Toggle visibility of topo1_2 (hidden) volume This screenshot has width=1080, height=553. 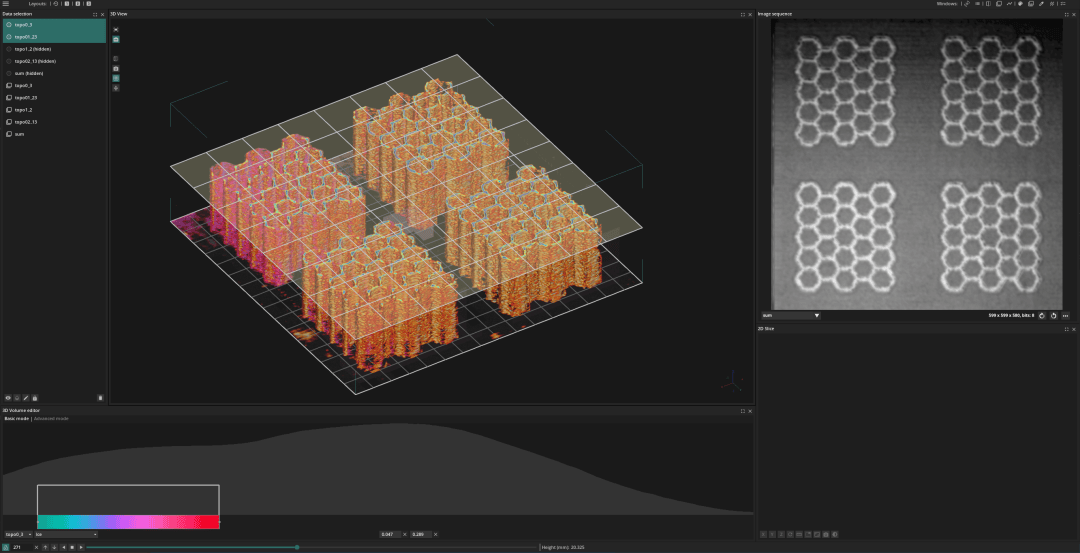click(9, 49)
